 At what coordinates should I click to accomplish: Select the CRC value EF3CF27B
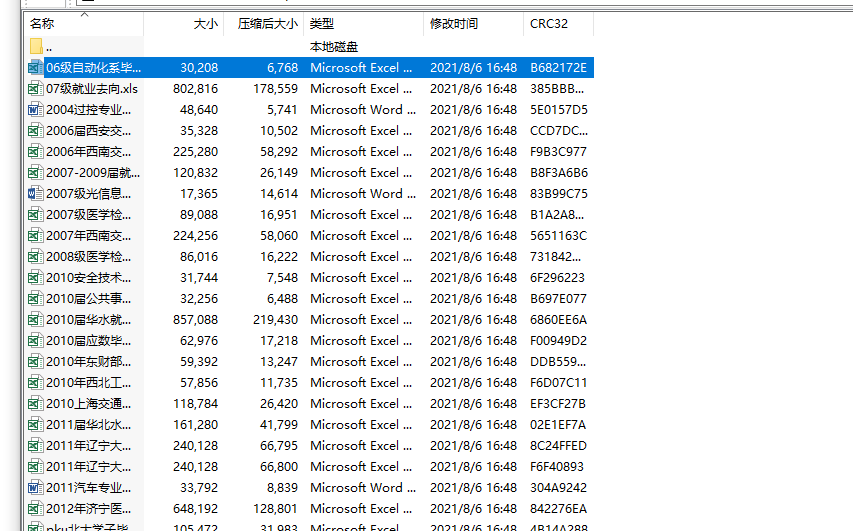pos(558,404)
